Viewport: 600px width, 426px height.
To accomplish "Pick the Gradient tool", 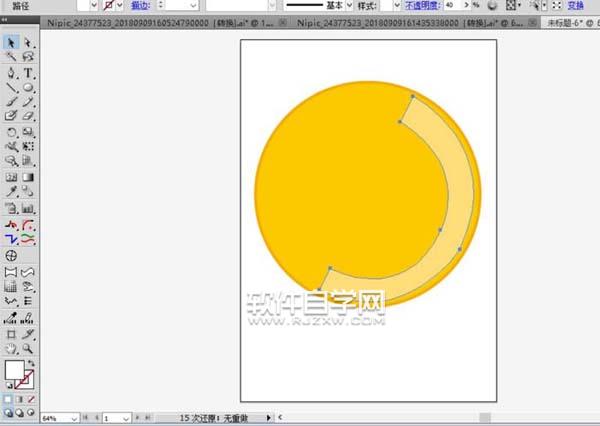I will click(x=28, y=177).
